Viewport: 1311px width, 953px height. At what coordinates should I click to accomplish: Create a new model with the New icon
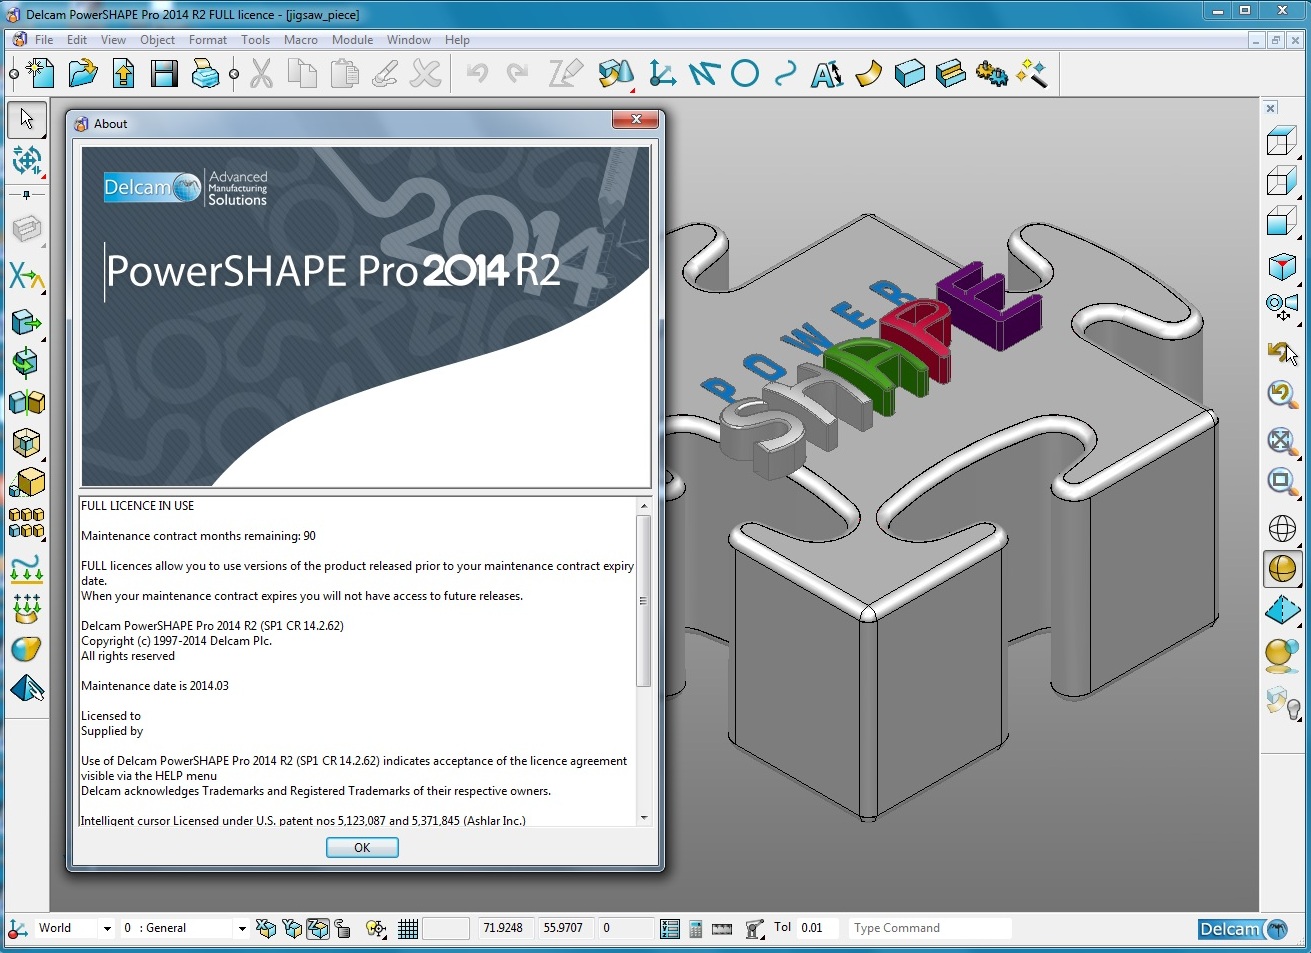[40, 74]
